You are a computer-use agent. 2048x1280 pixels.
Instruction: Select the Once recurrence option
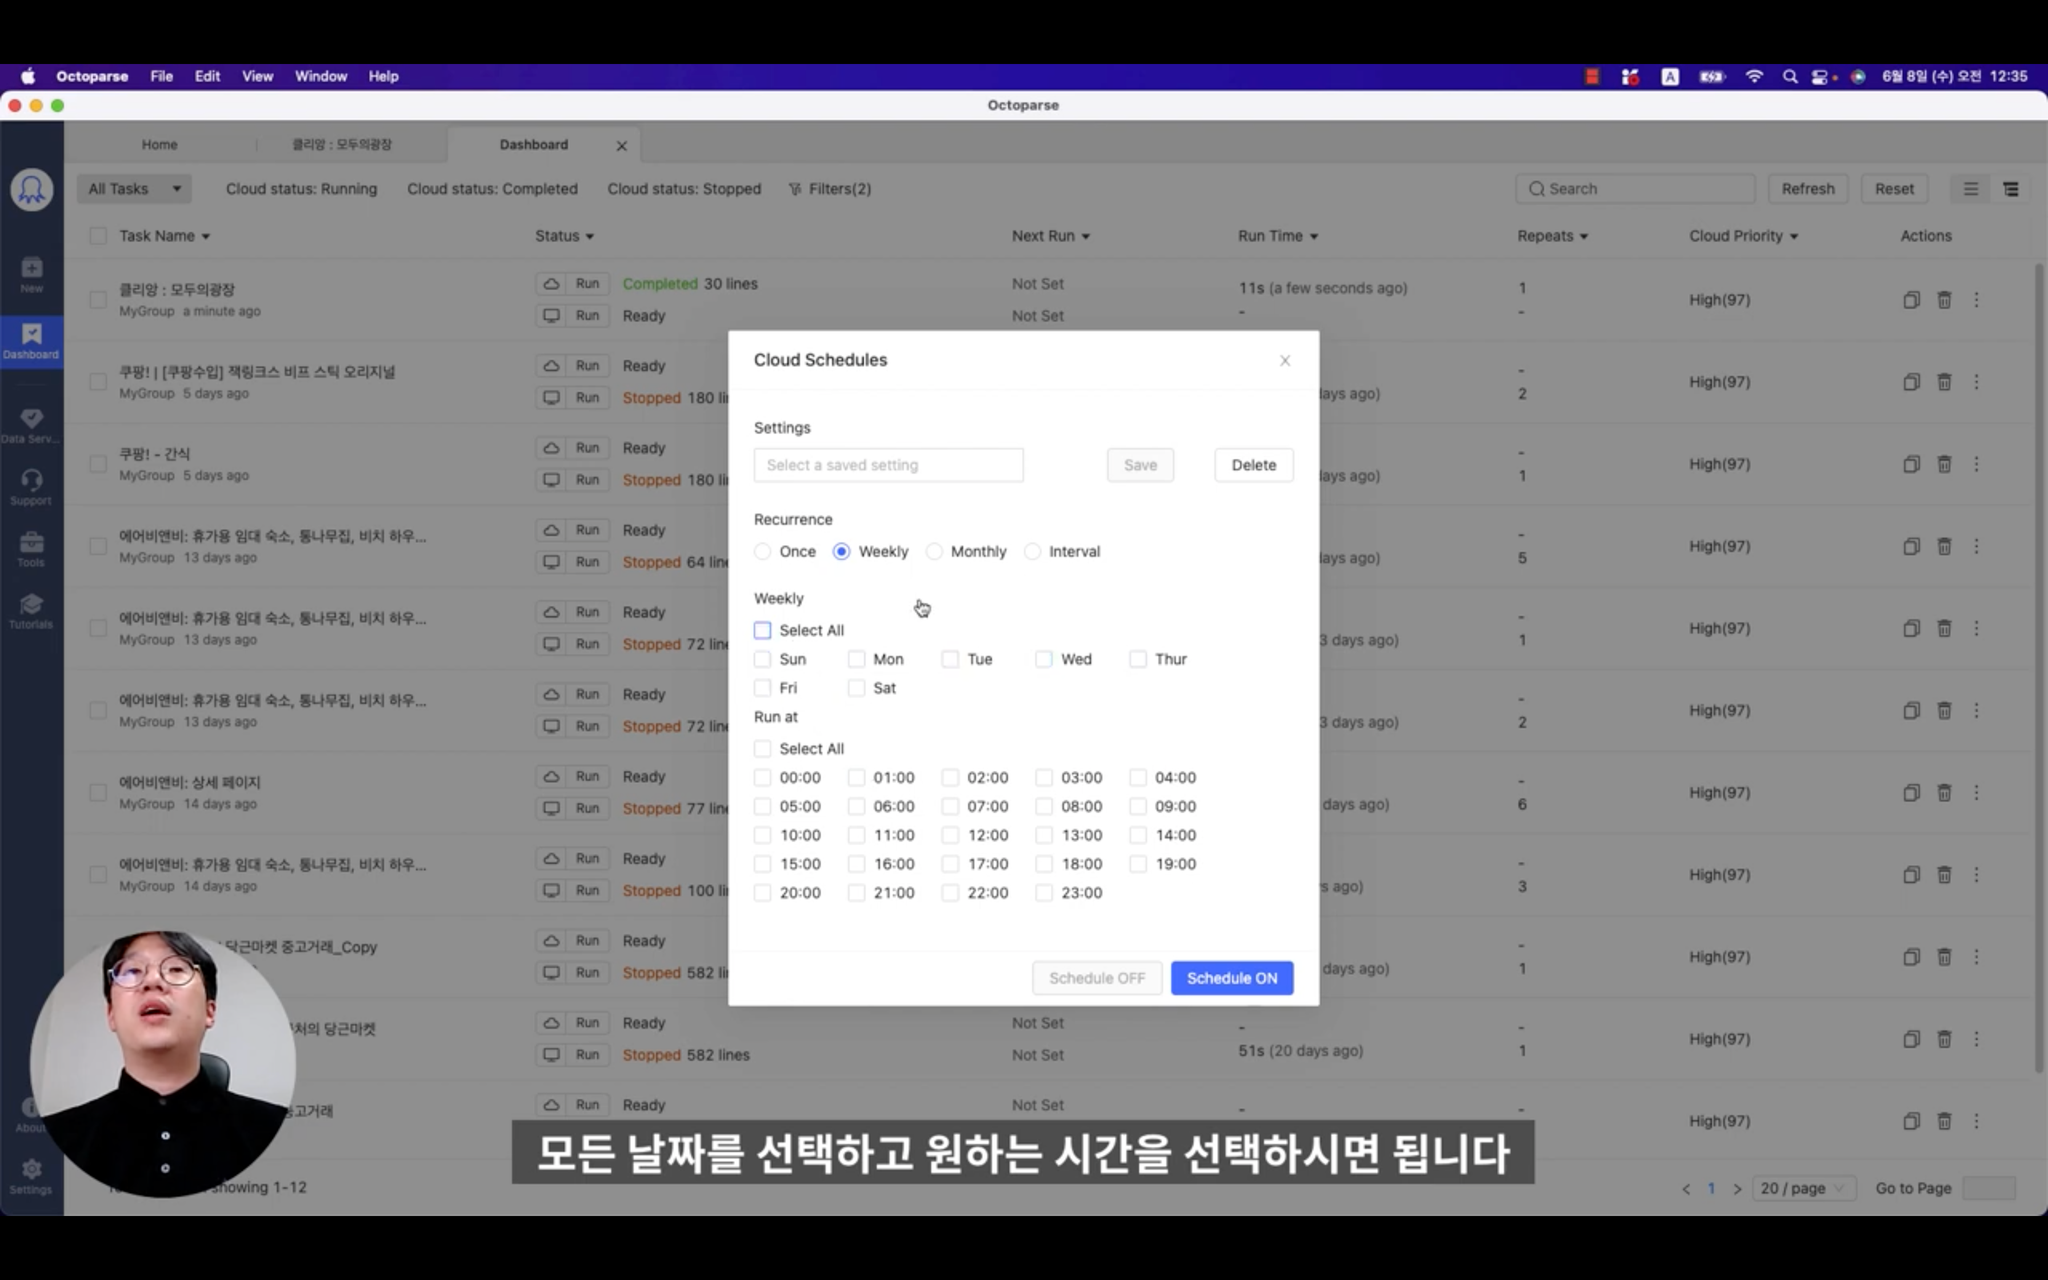click(x=763, y=552)
